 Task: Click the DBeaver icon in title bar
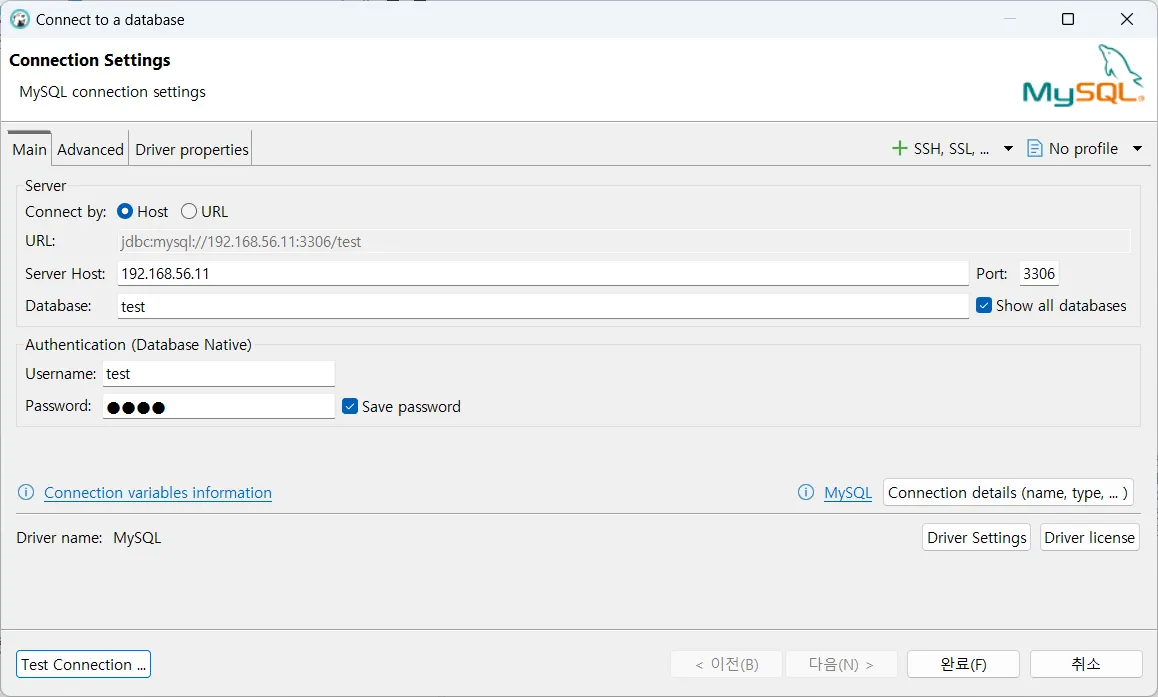[20, 19]
